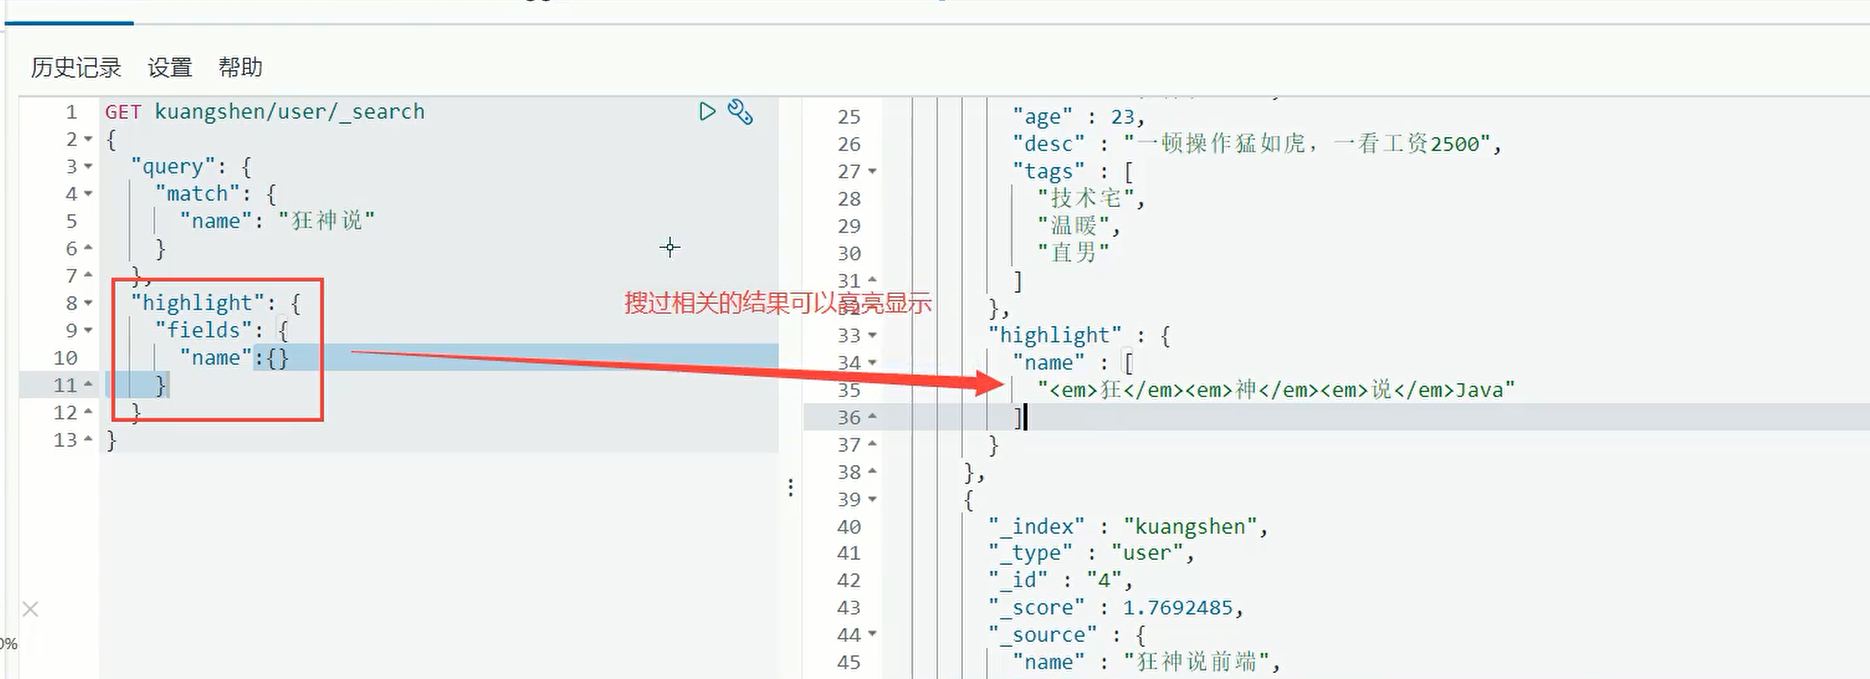Collapse the fold arrow on editor line 2

coord(88,139)
